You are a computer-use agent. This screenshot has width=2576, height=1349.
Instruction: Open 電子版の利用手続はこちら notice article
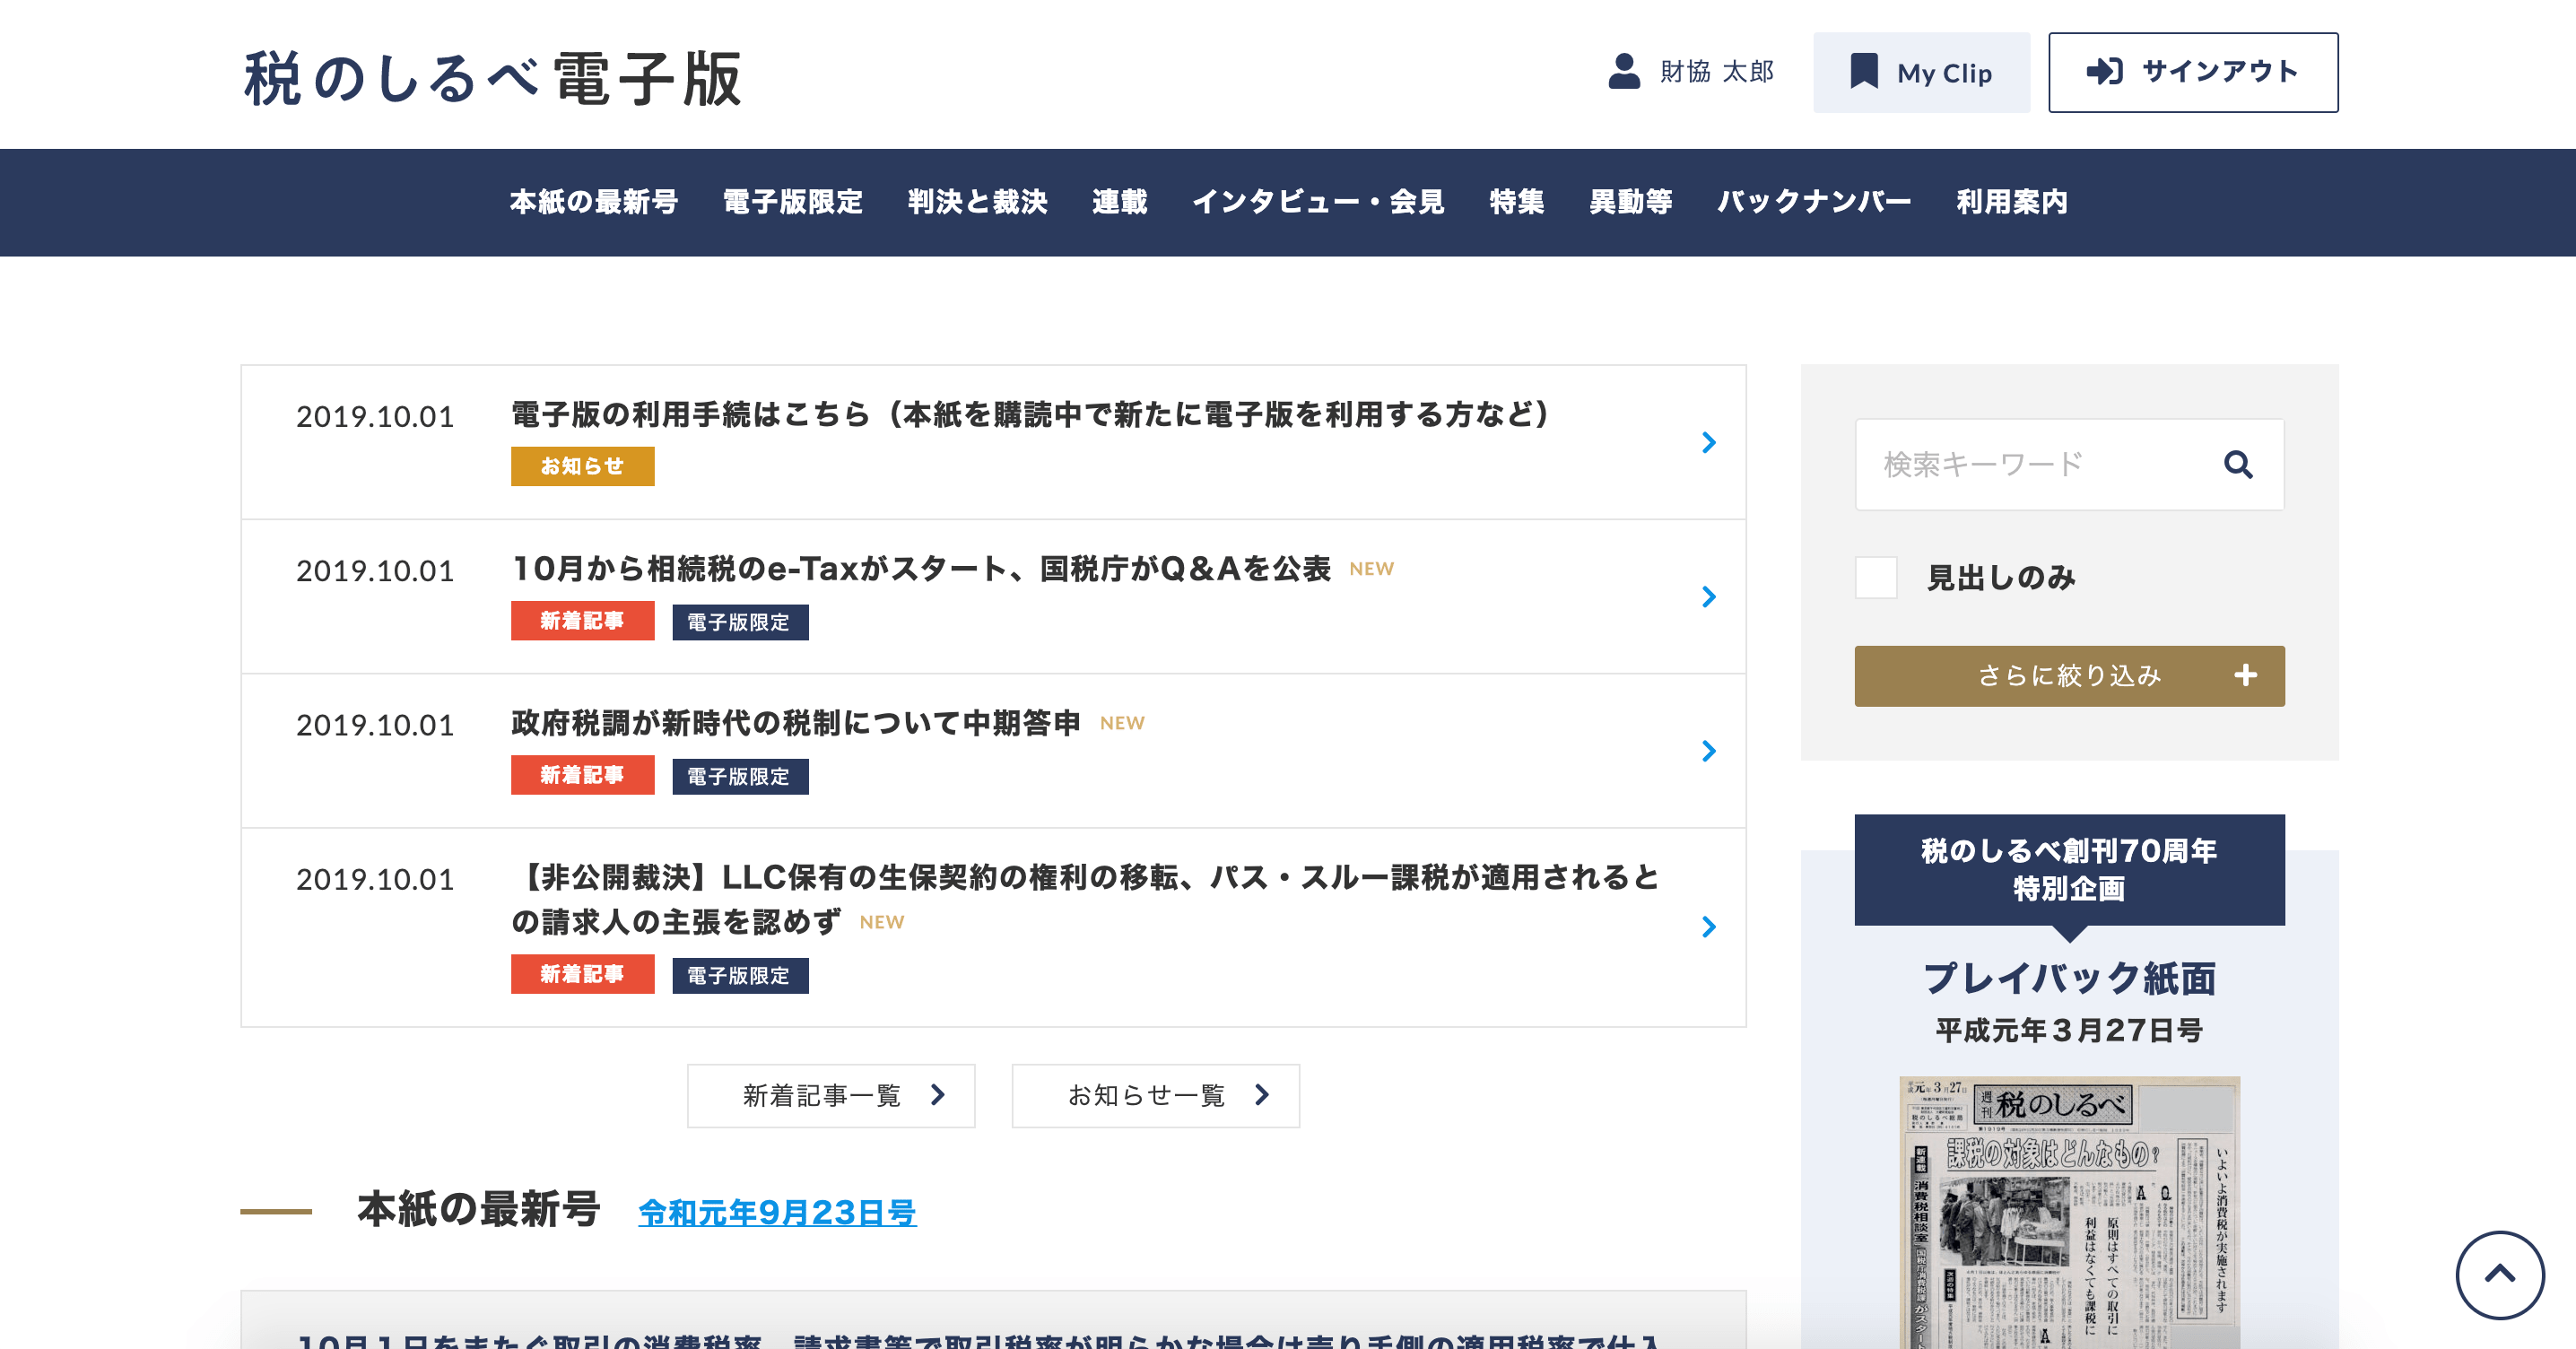pyautogui.click(x=1030, y=414)
